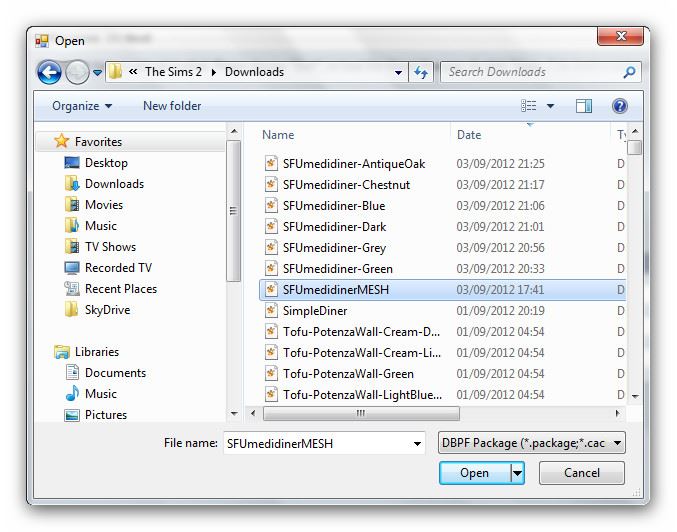
Task: Click the file icon for SFUmedidiner-Blue
Action: 271,205
